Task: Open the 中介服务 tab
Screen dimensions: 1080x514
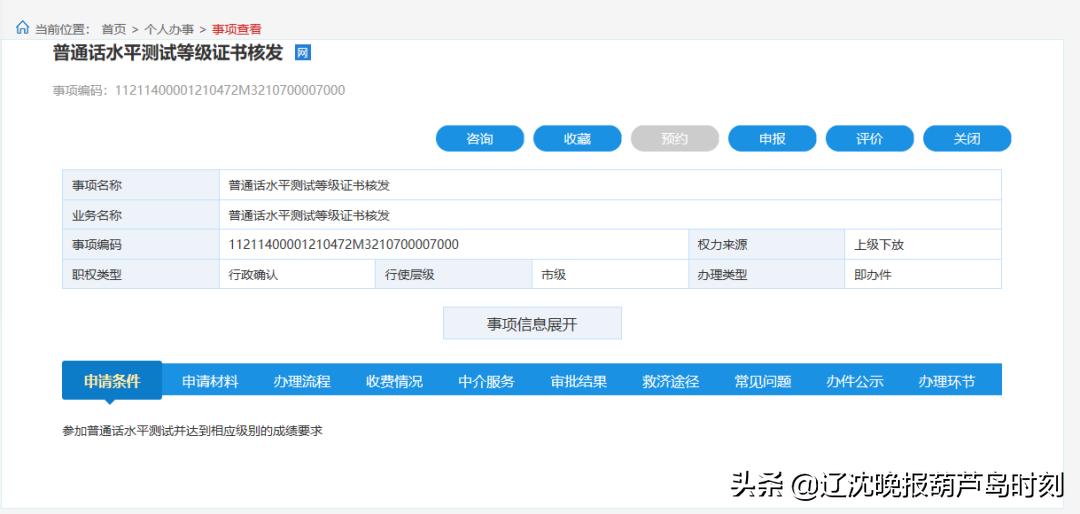Action: point(486,381)
